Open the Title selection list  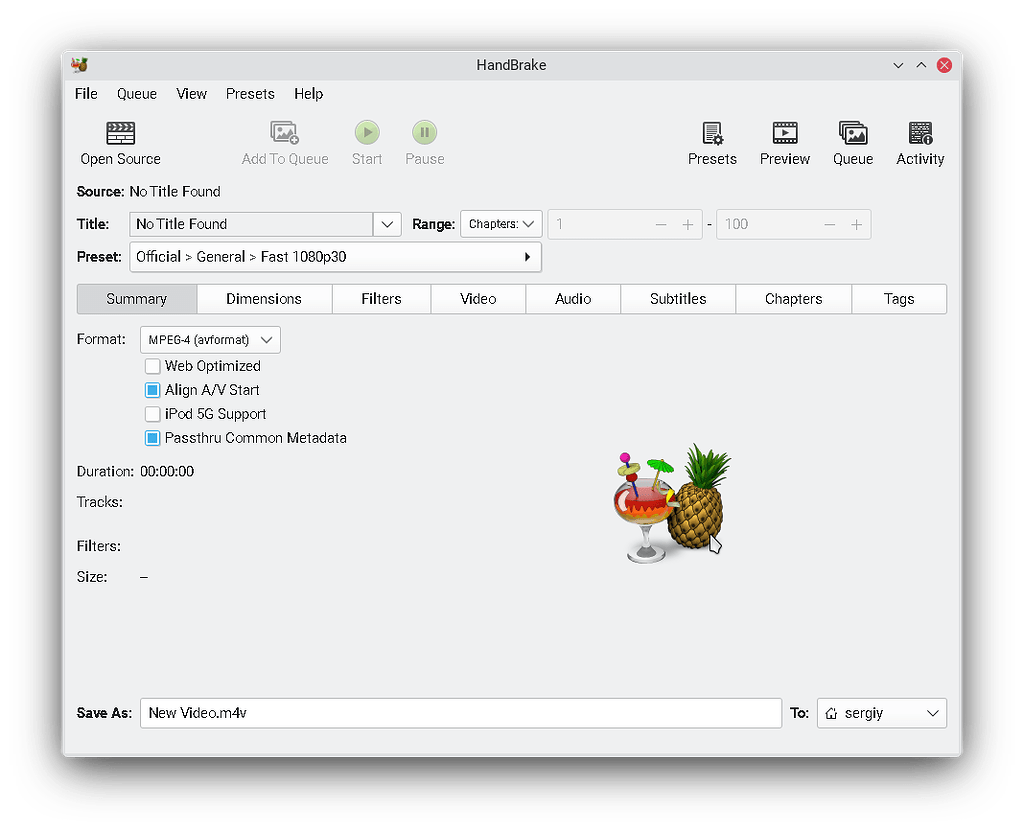pos(387,224)
